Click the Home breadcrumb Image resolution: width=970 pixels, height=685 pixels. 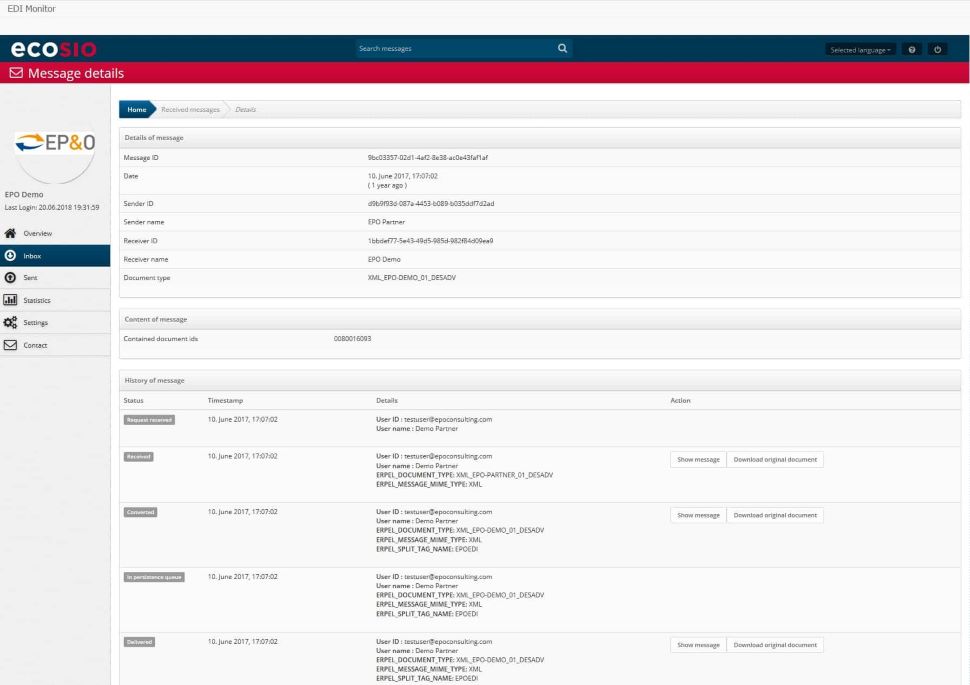136,109
